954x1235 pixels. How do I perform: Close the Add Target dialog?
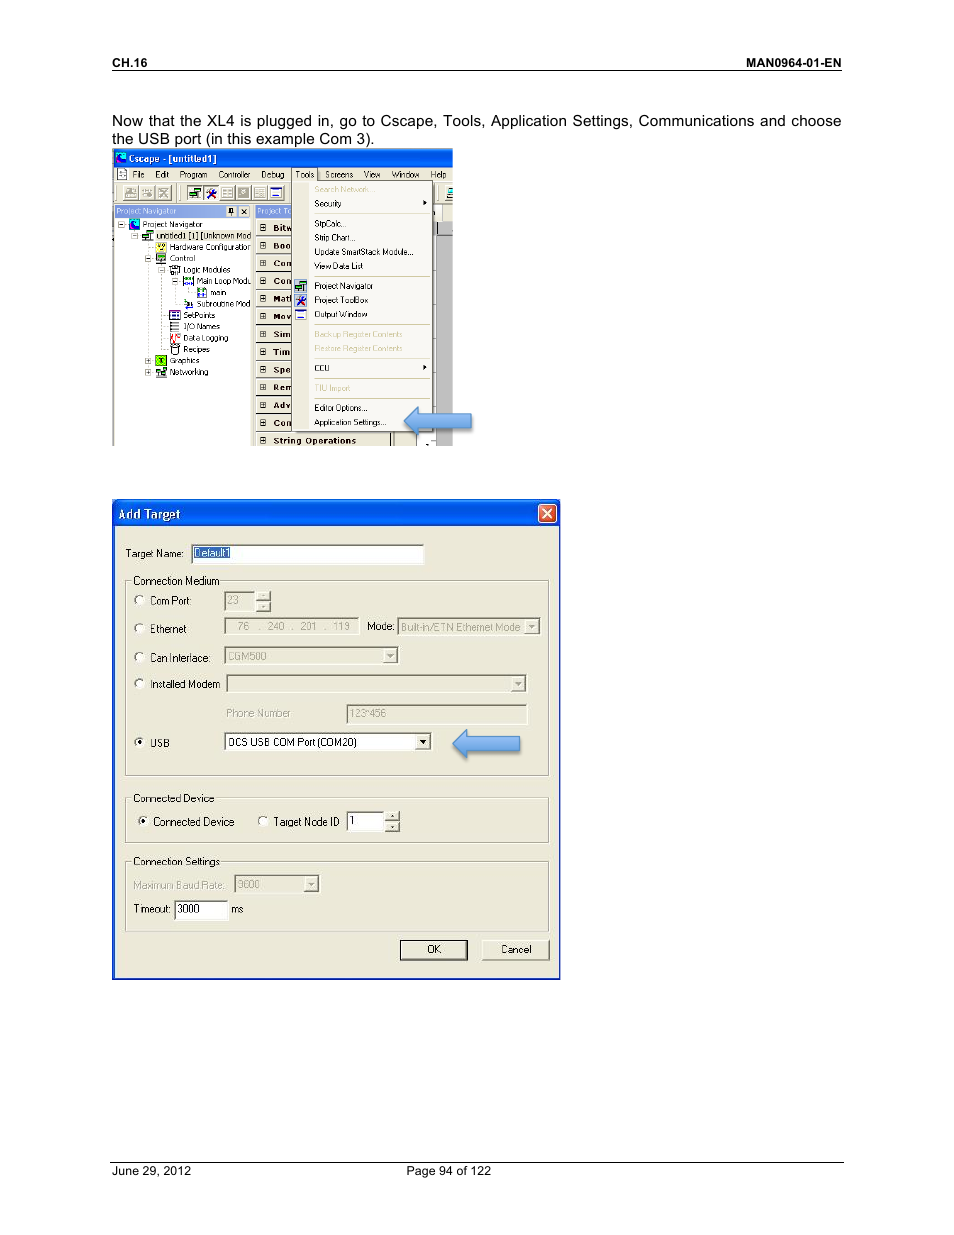click(547, 513)
